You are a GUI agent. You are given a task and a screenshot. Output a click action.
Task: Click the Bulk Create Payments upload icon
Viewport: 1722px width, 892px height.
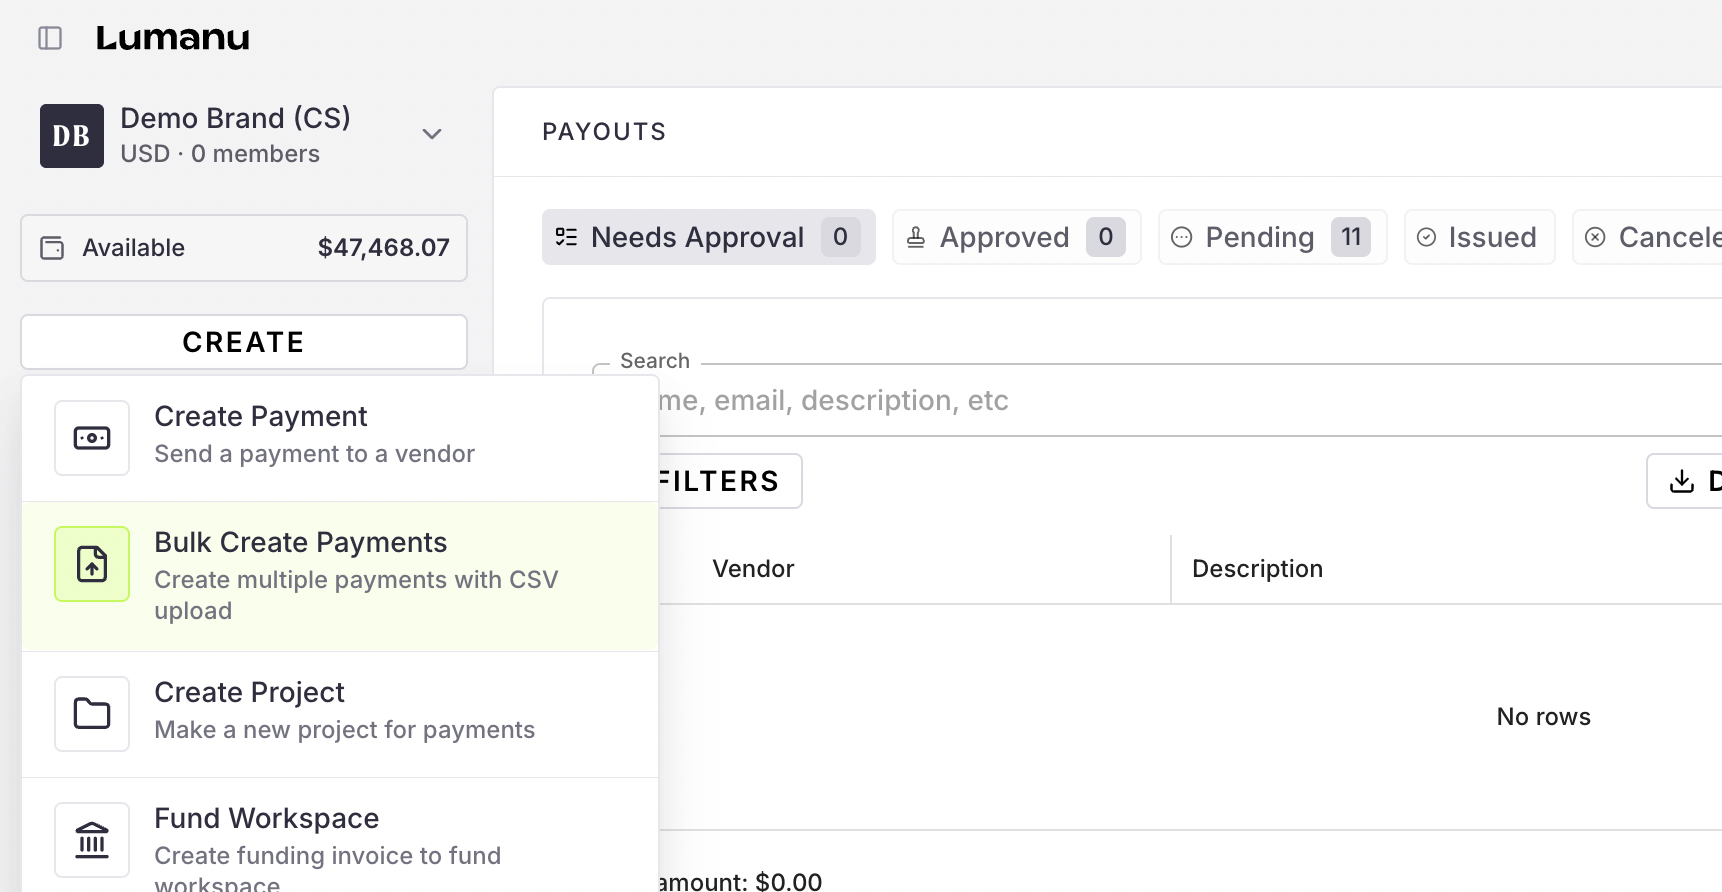[92, 564]
